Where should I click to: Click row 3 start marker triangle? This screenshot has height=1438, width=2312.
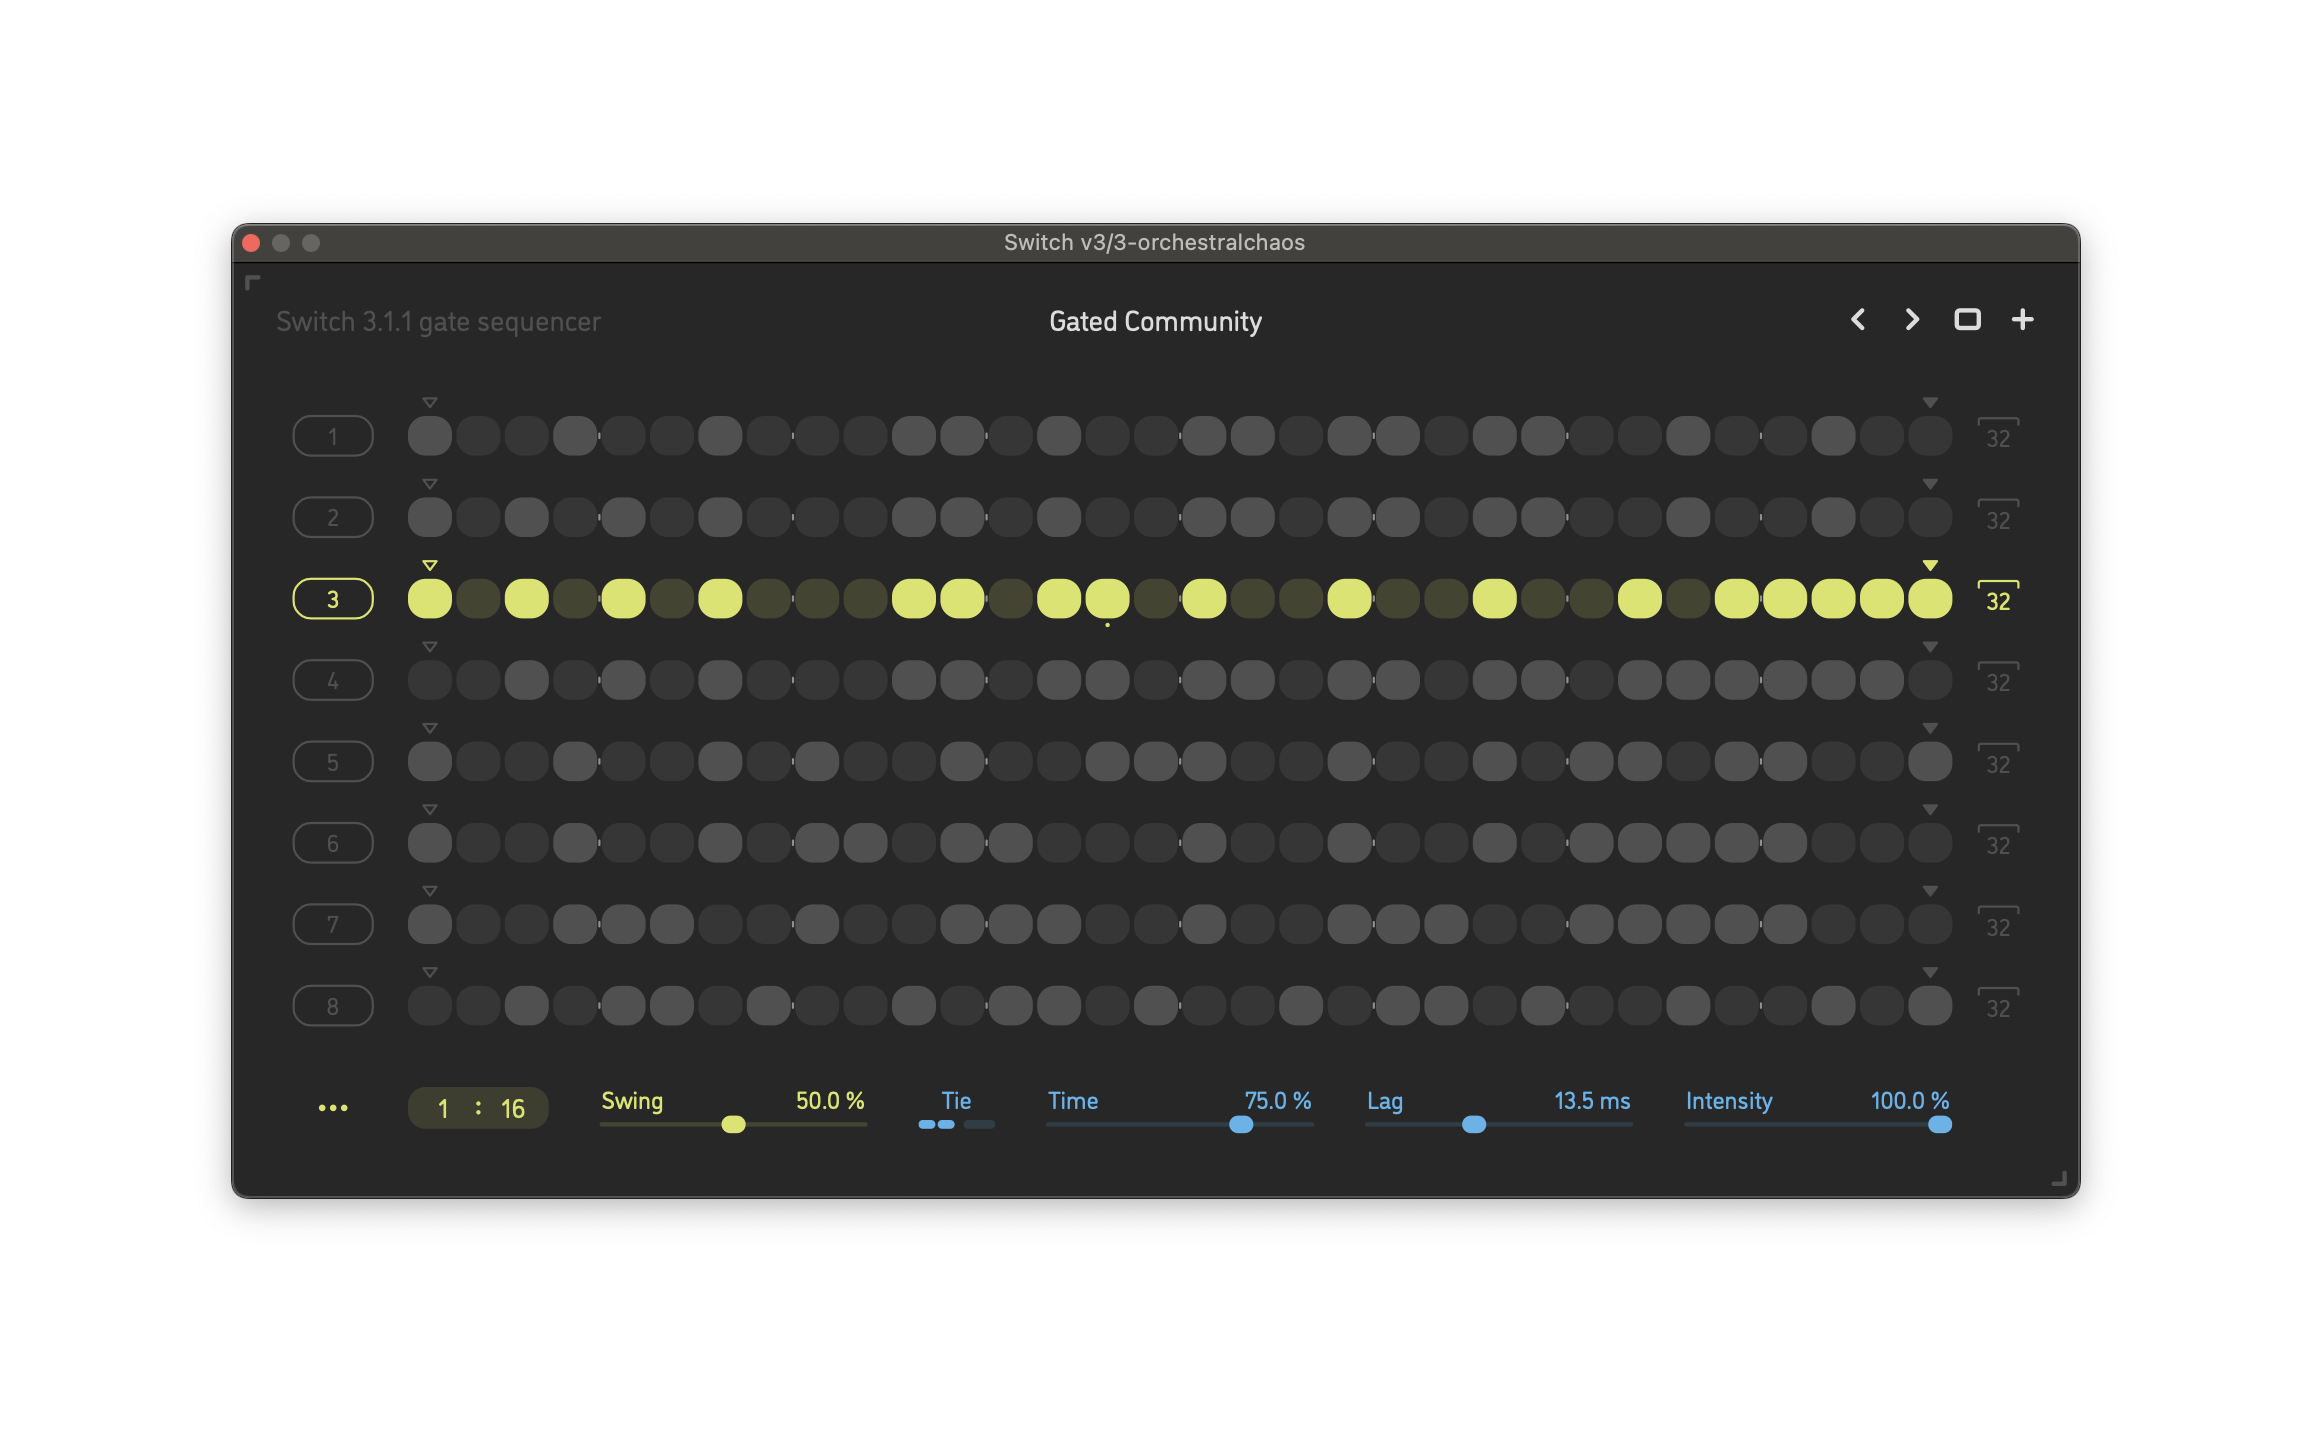[x=430, y=565]
